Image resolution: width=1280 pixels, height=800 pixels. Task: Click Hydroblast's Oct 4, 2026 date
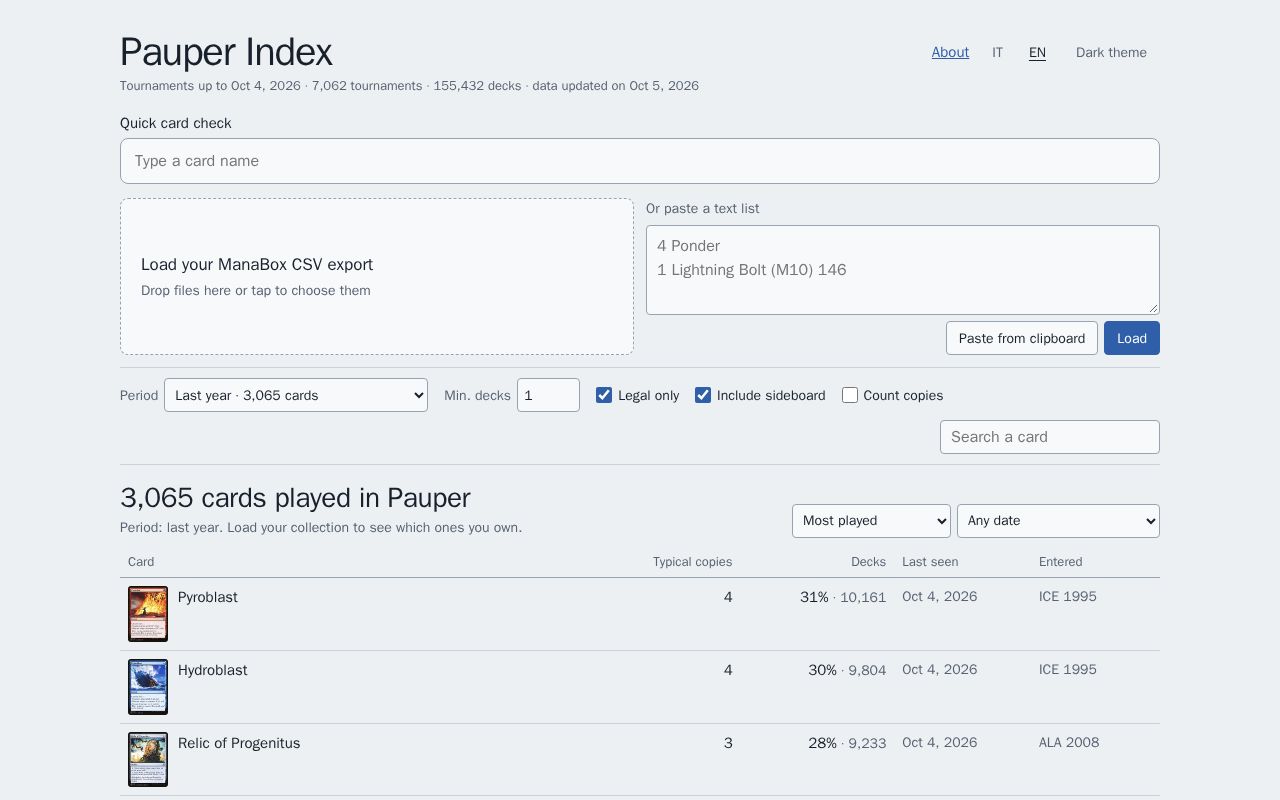coord(939,669)
